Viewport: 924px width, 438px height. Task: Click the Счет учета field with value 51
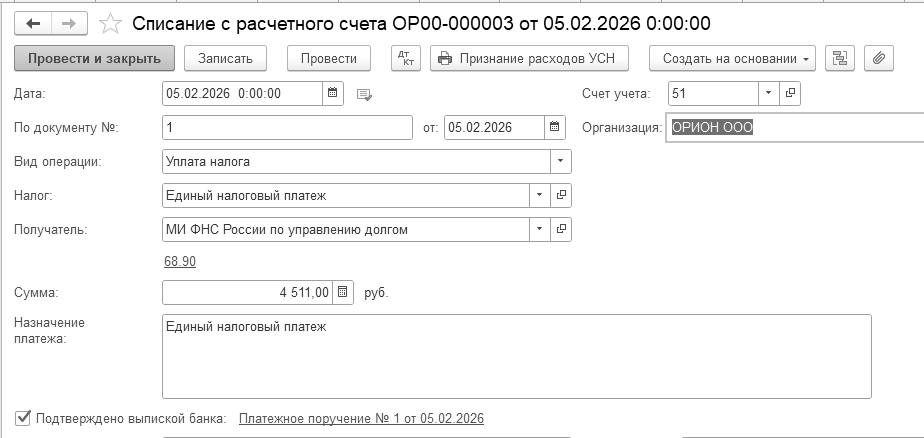(x=714, y=93)
